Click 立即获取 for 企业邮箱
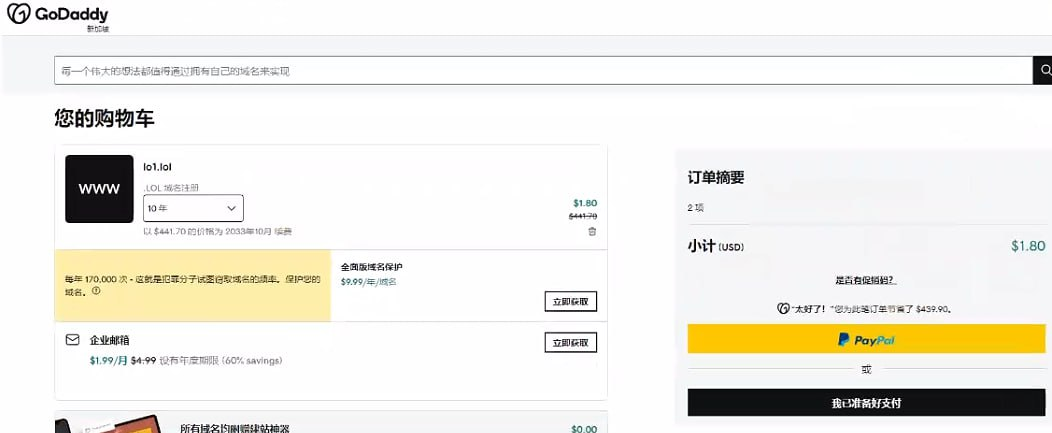1052x433 pixels. [572, 343]
